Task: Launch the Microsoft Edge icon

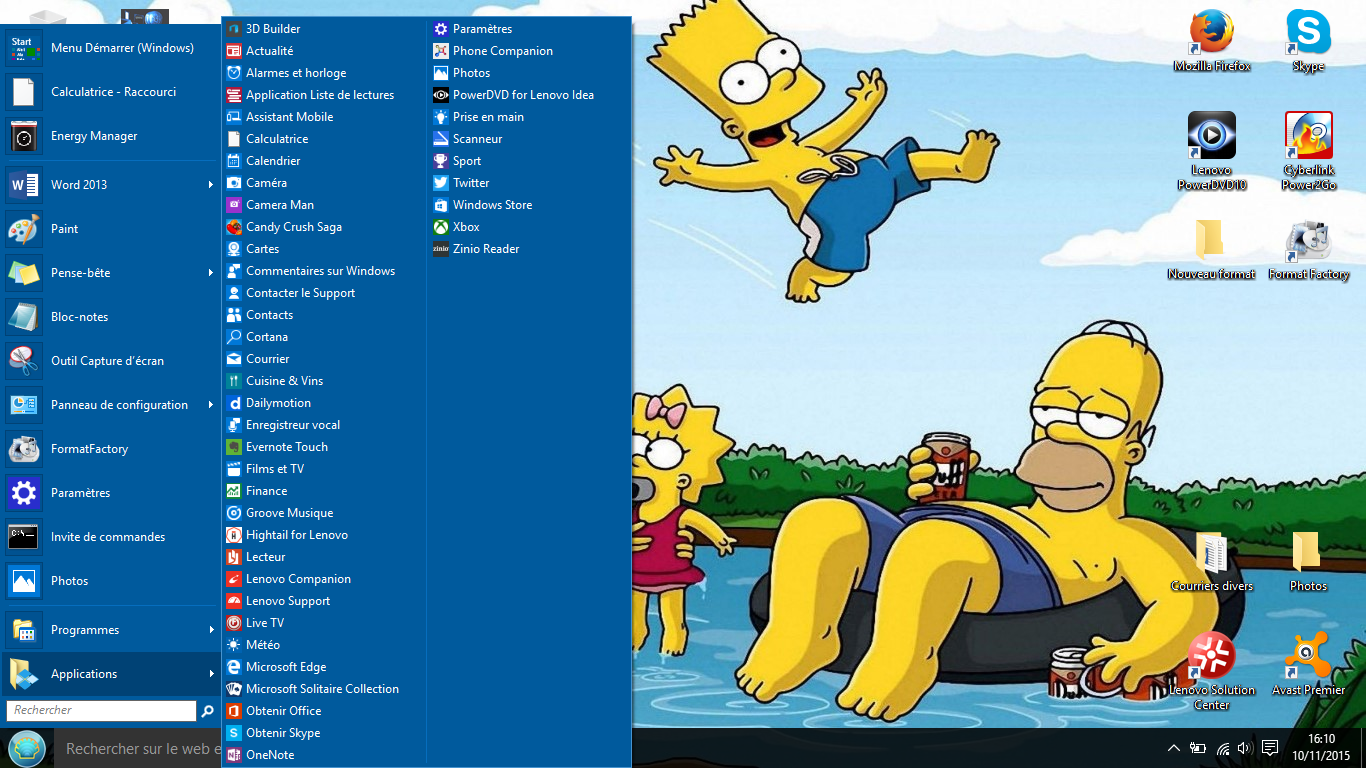Action: point(234,667)
